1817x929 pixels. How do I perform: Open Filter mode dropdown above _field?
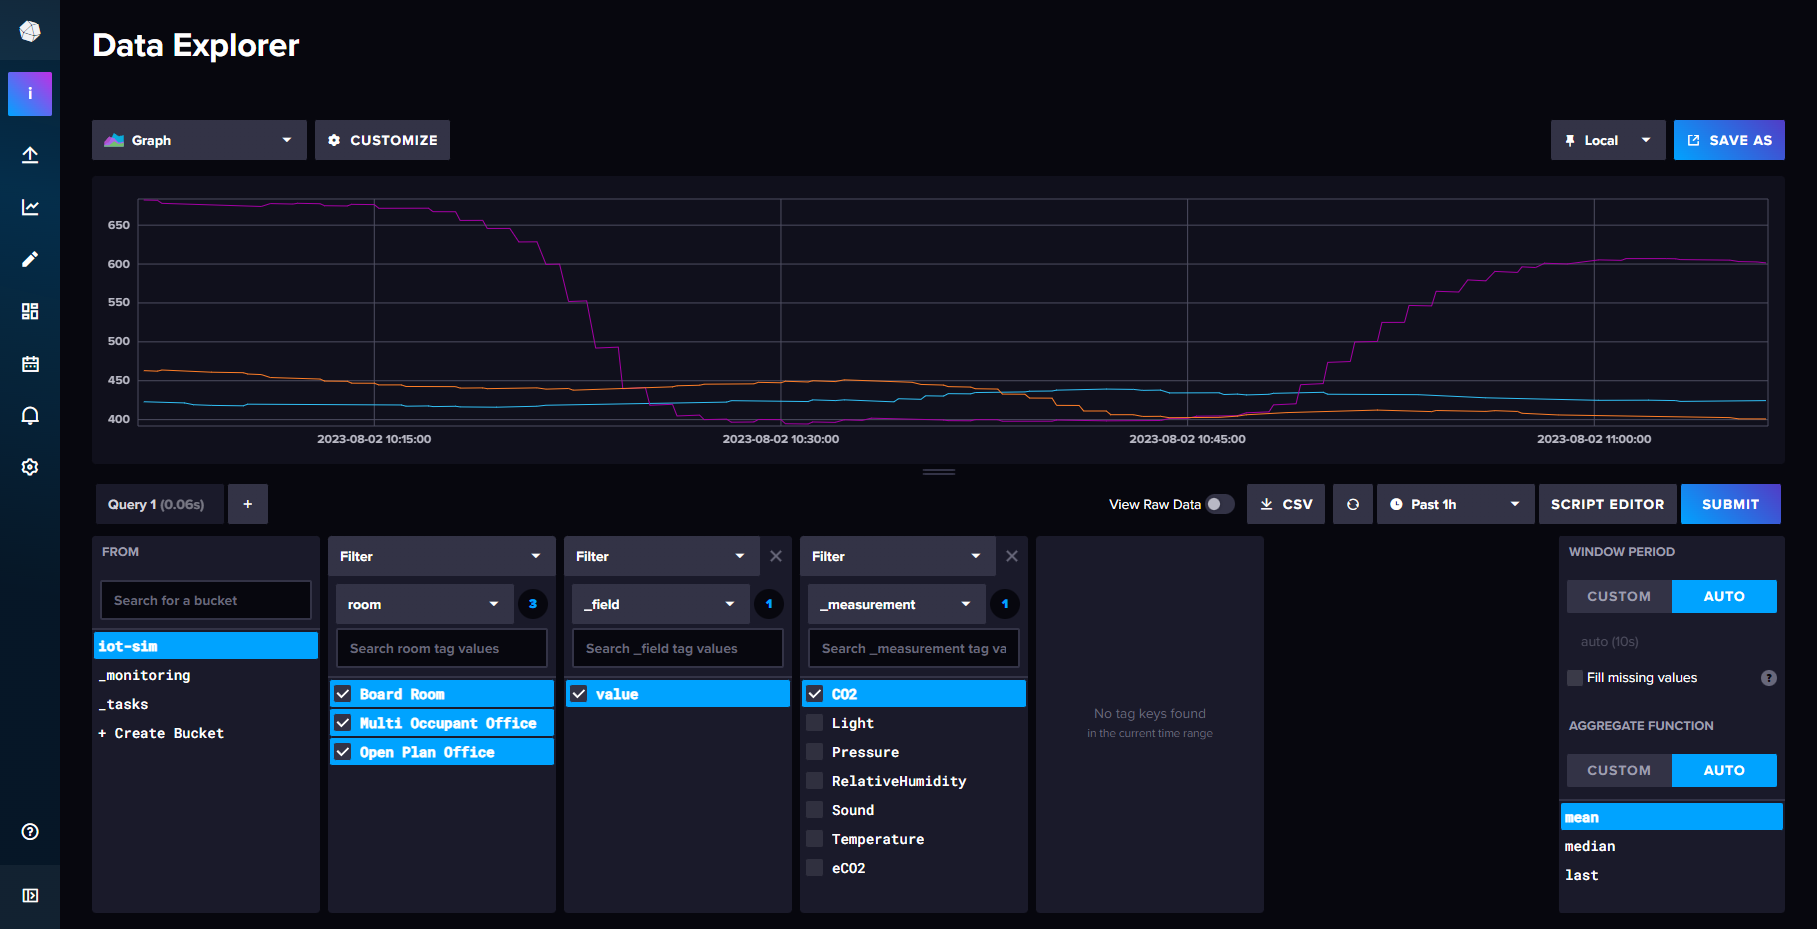[x=662, y=556]
